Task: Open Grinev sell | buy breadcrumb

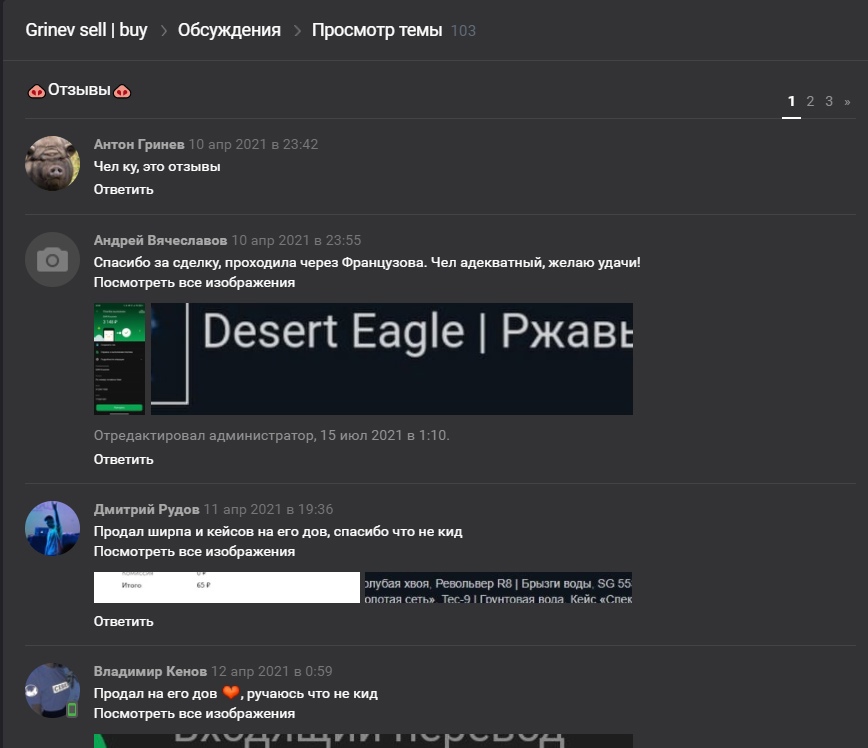Action: click(86, 30)
